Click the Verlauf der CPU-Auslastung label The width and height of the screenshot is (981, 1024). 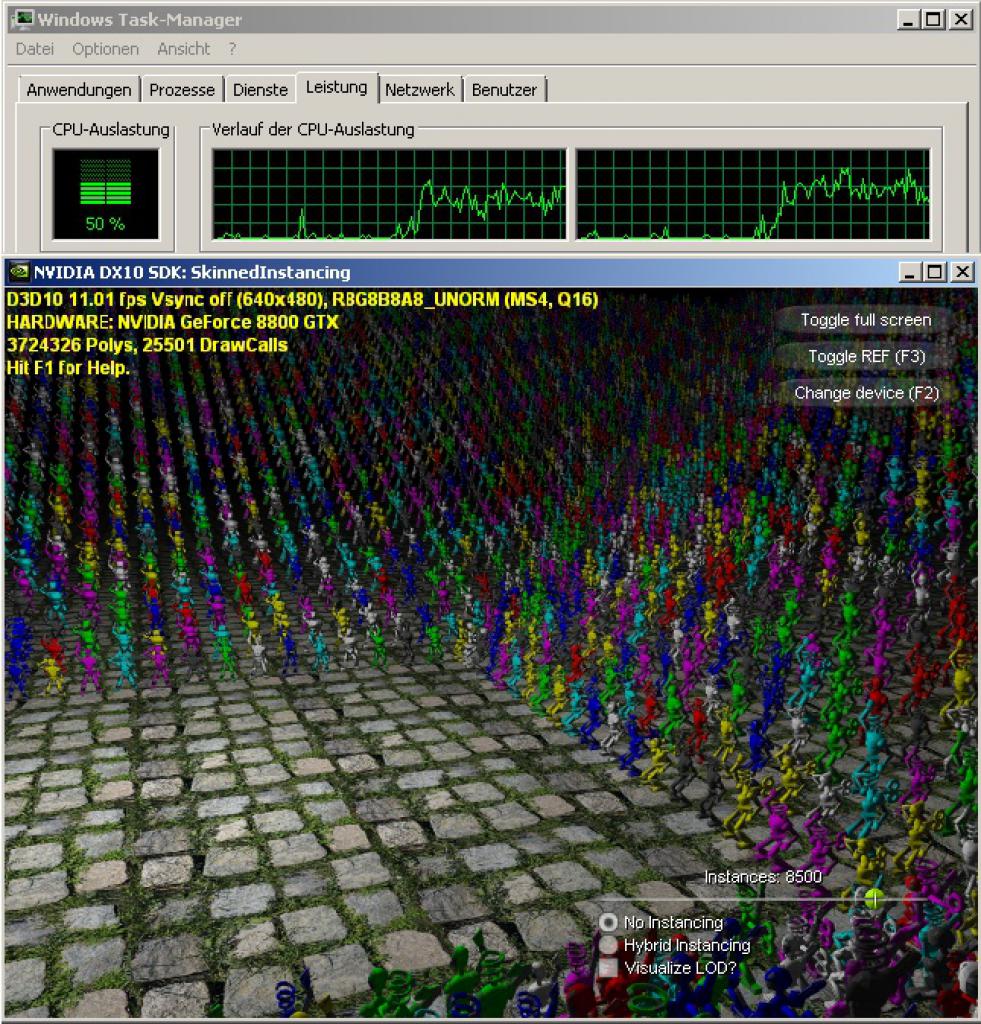[x=313, y=129]
